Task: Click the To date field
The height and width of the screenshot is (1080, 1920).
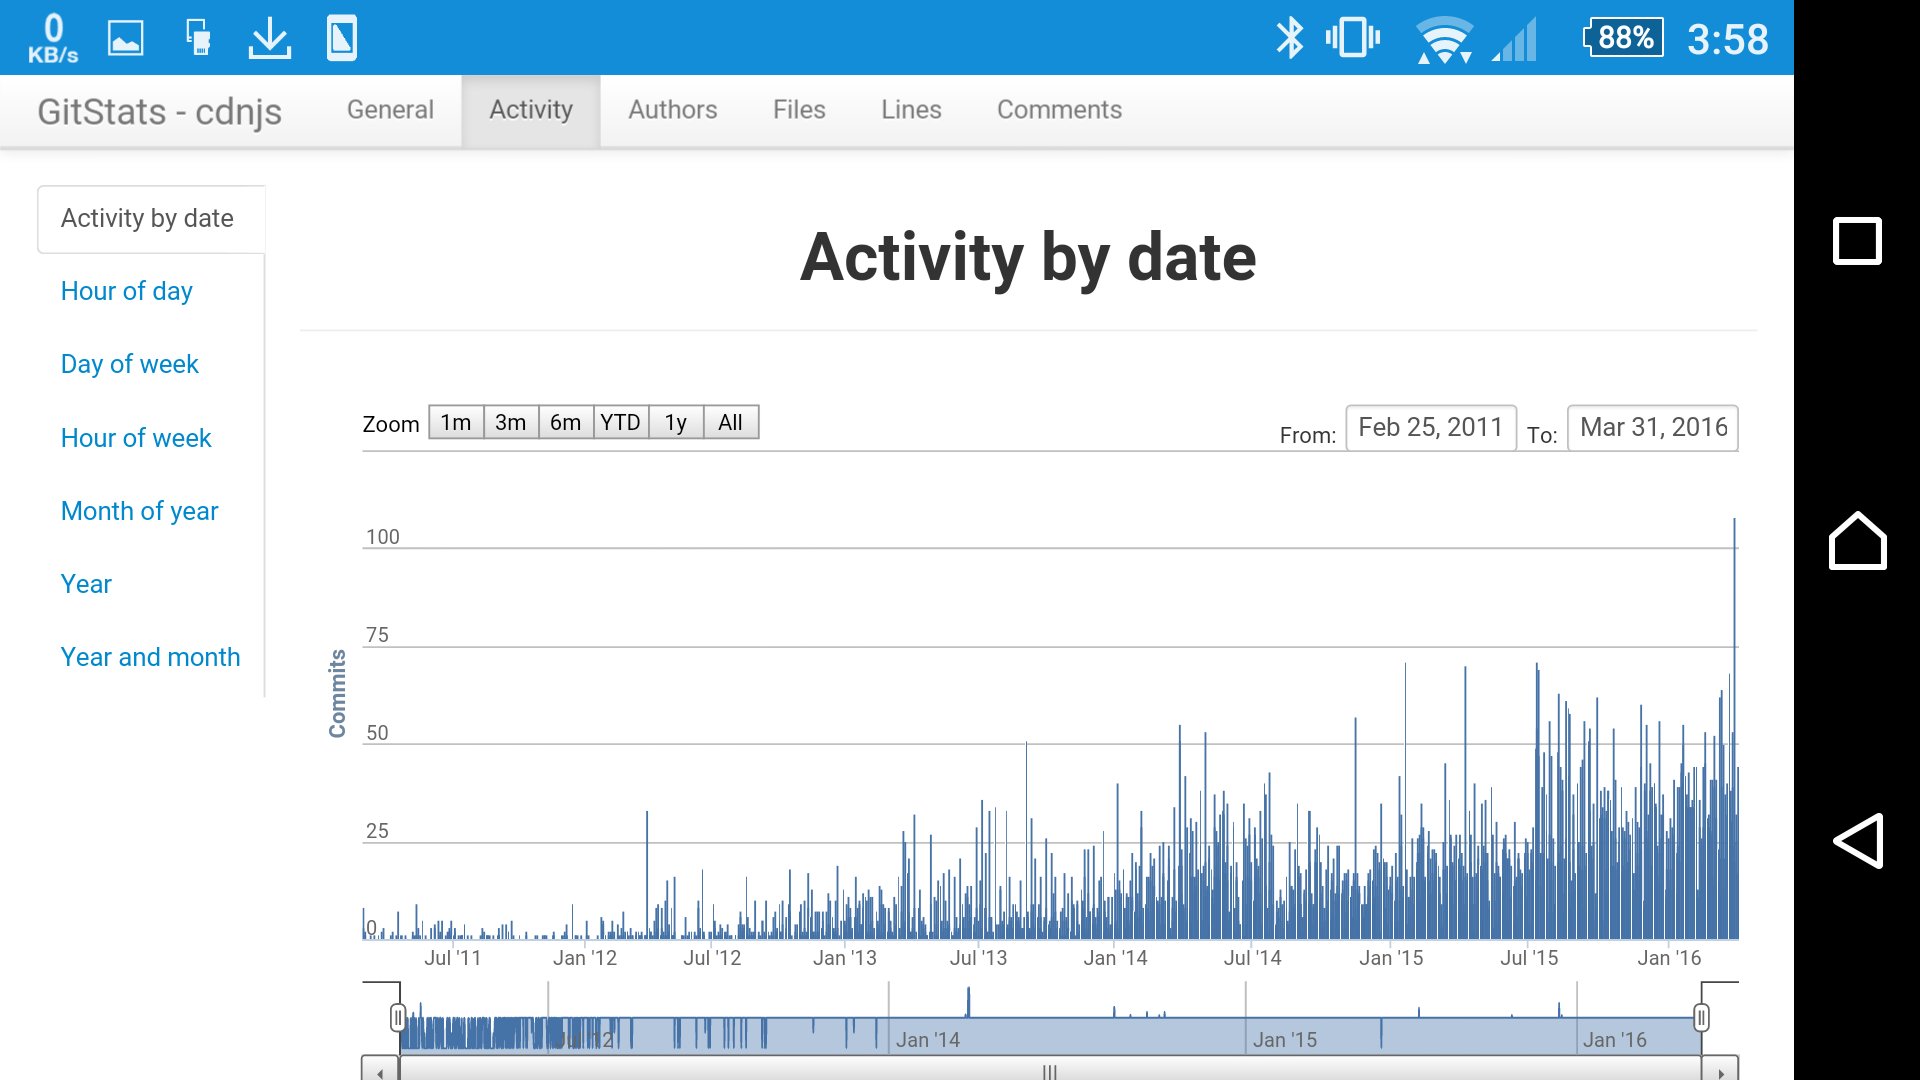Action: click(1653, 428)
